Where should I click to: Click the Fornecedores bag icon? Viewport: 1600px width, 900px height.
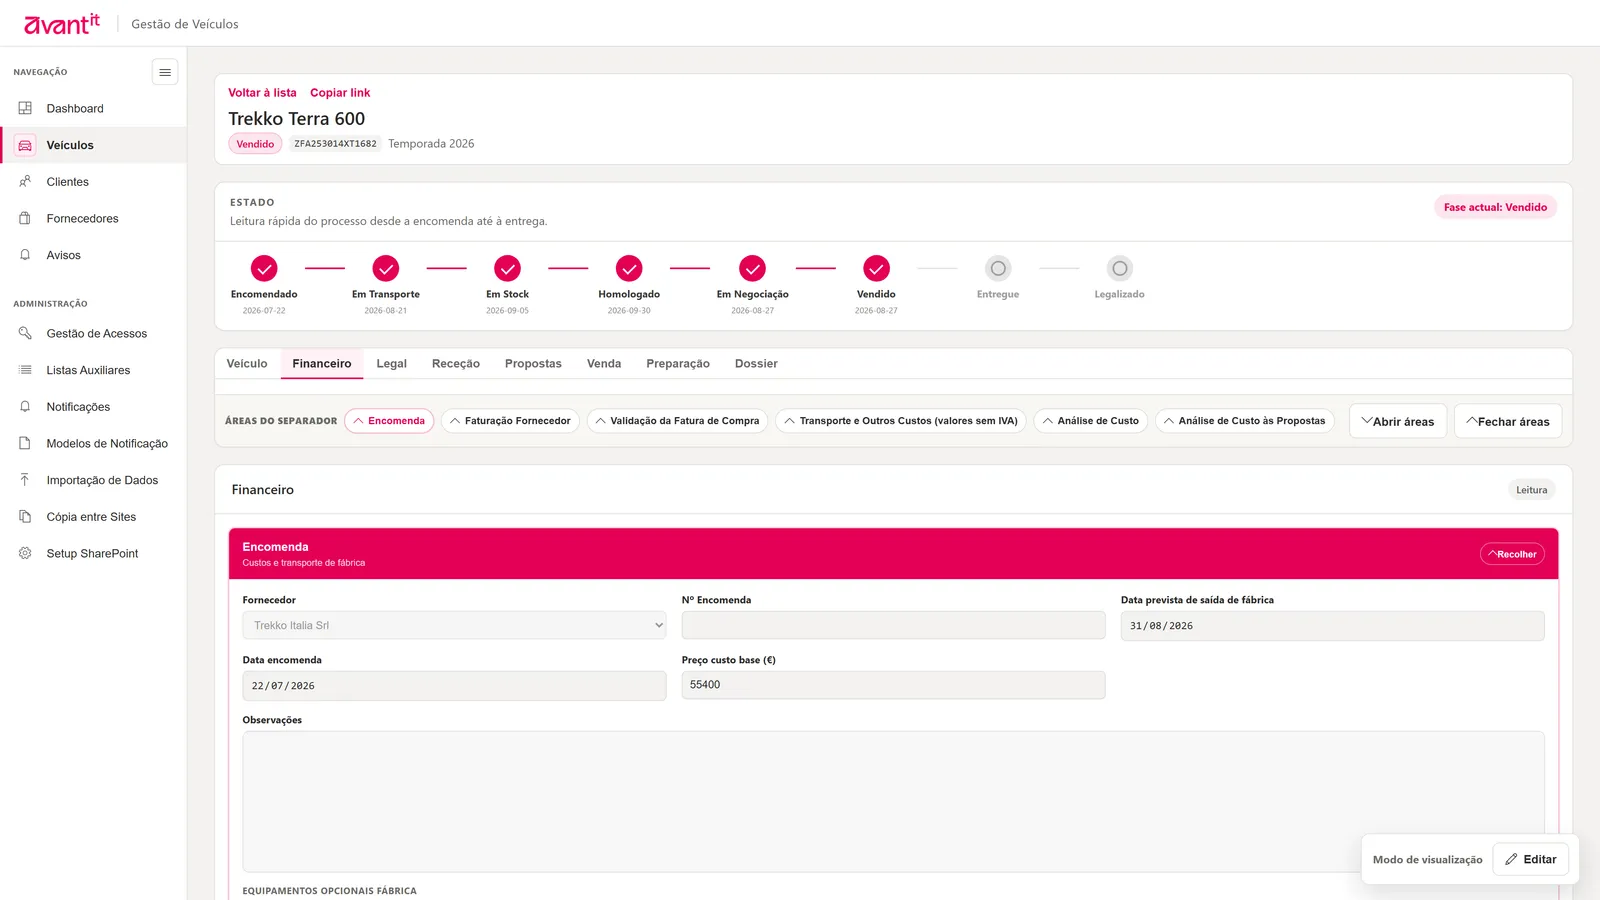click(x=25, y=218)
